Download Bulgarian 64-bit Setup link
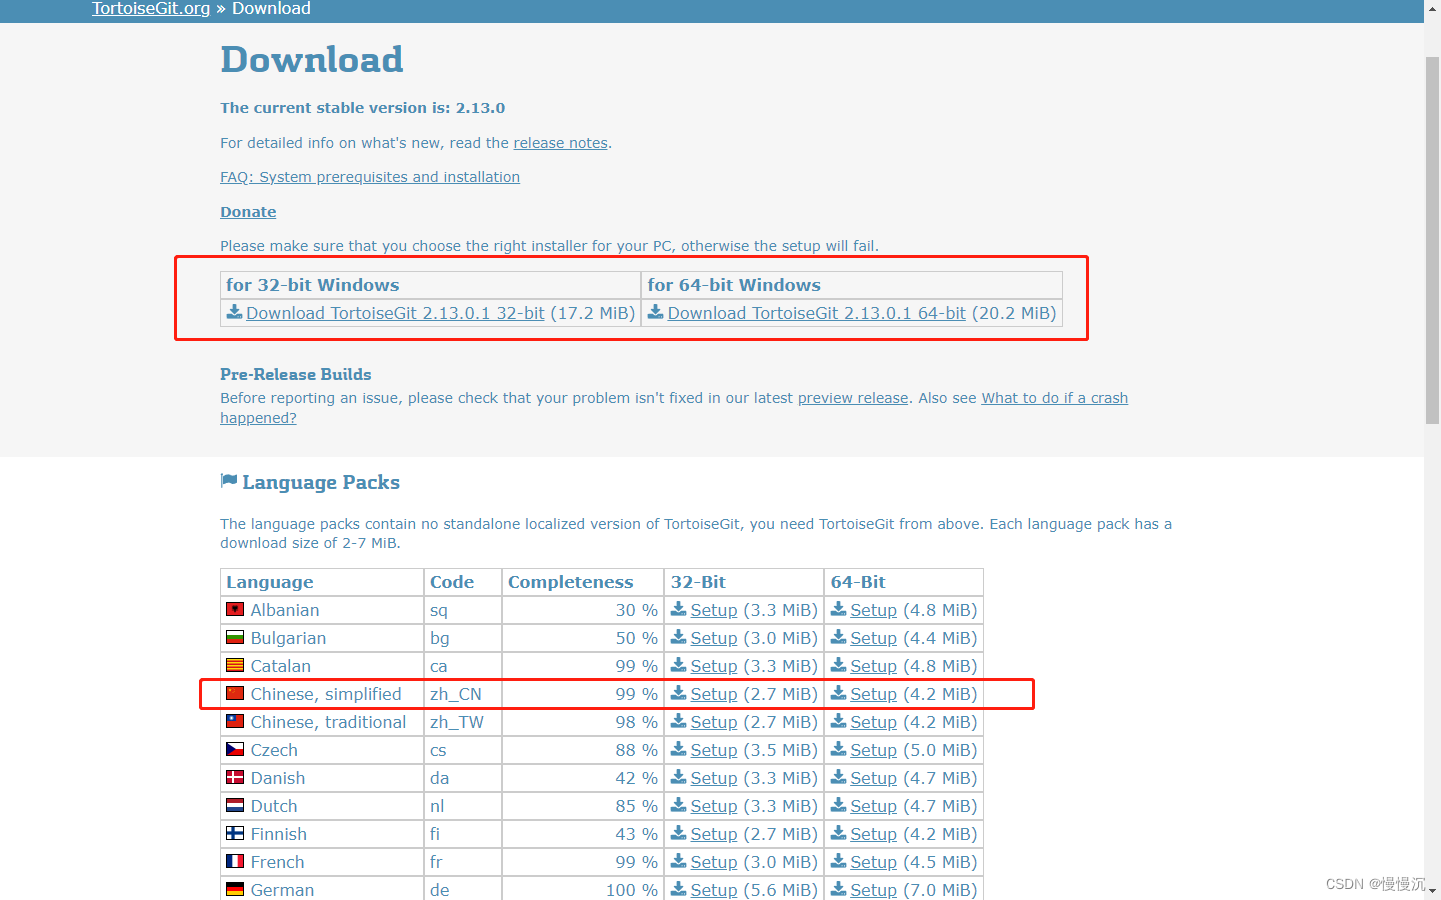1441x900 pixels. [x=873, y=638]
